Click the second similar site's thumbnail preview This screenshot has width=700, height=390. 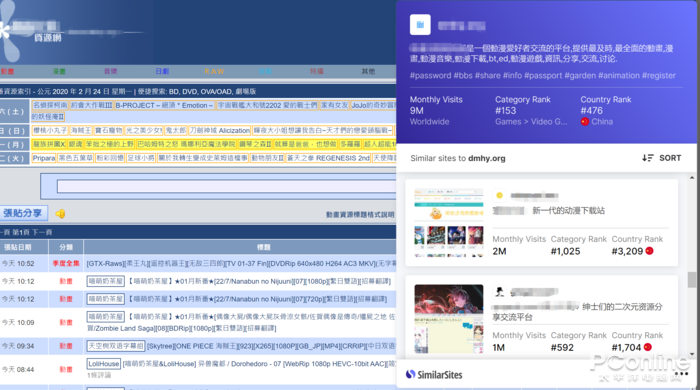click(x=449, y=319)
